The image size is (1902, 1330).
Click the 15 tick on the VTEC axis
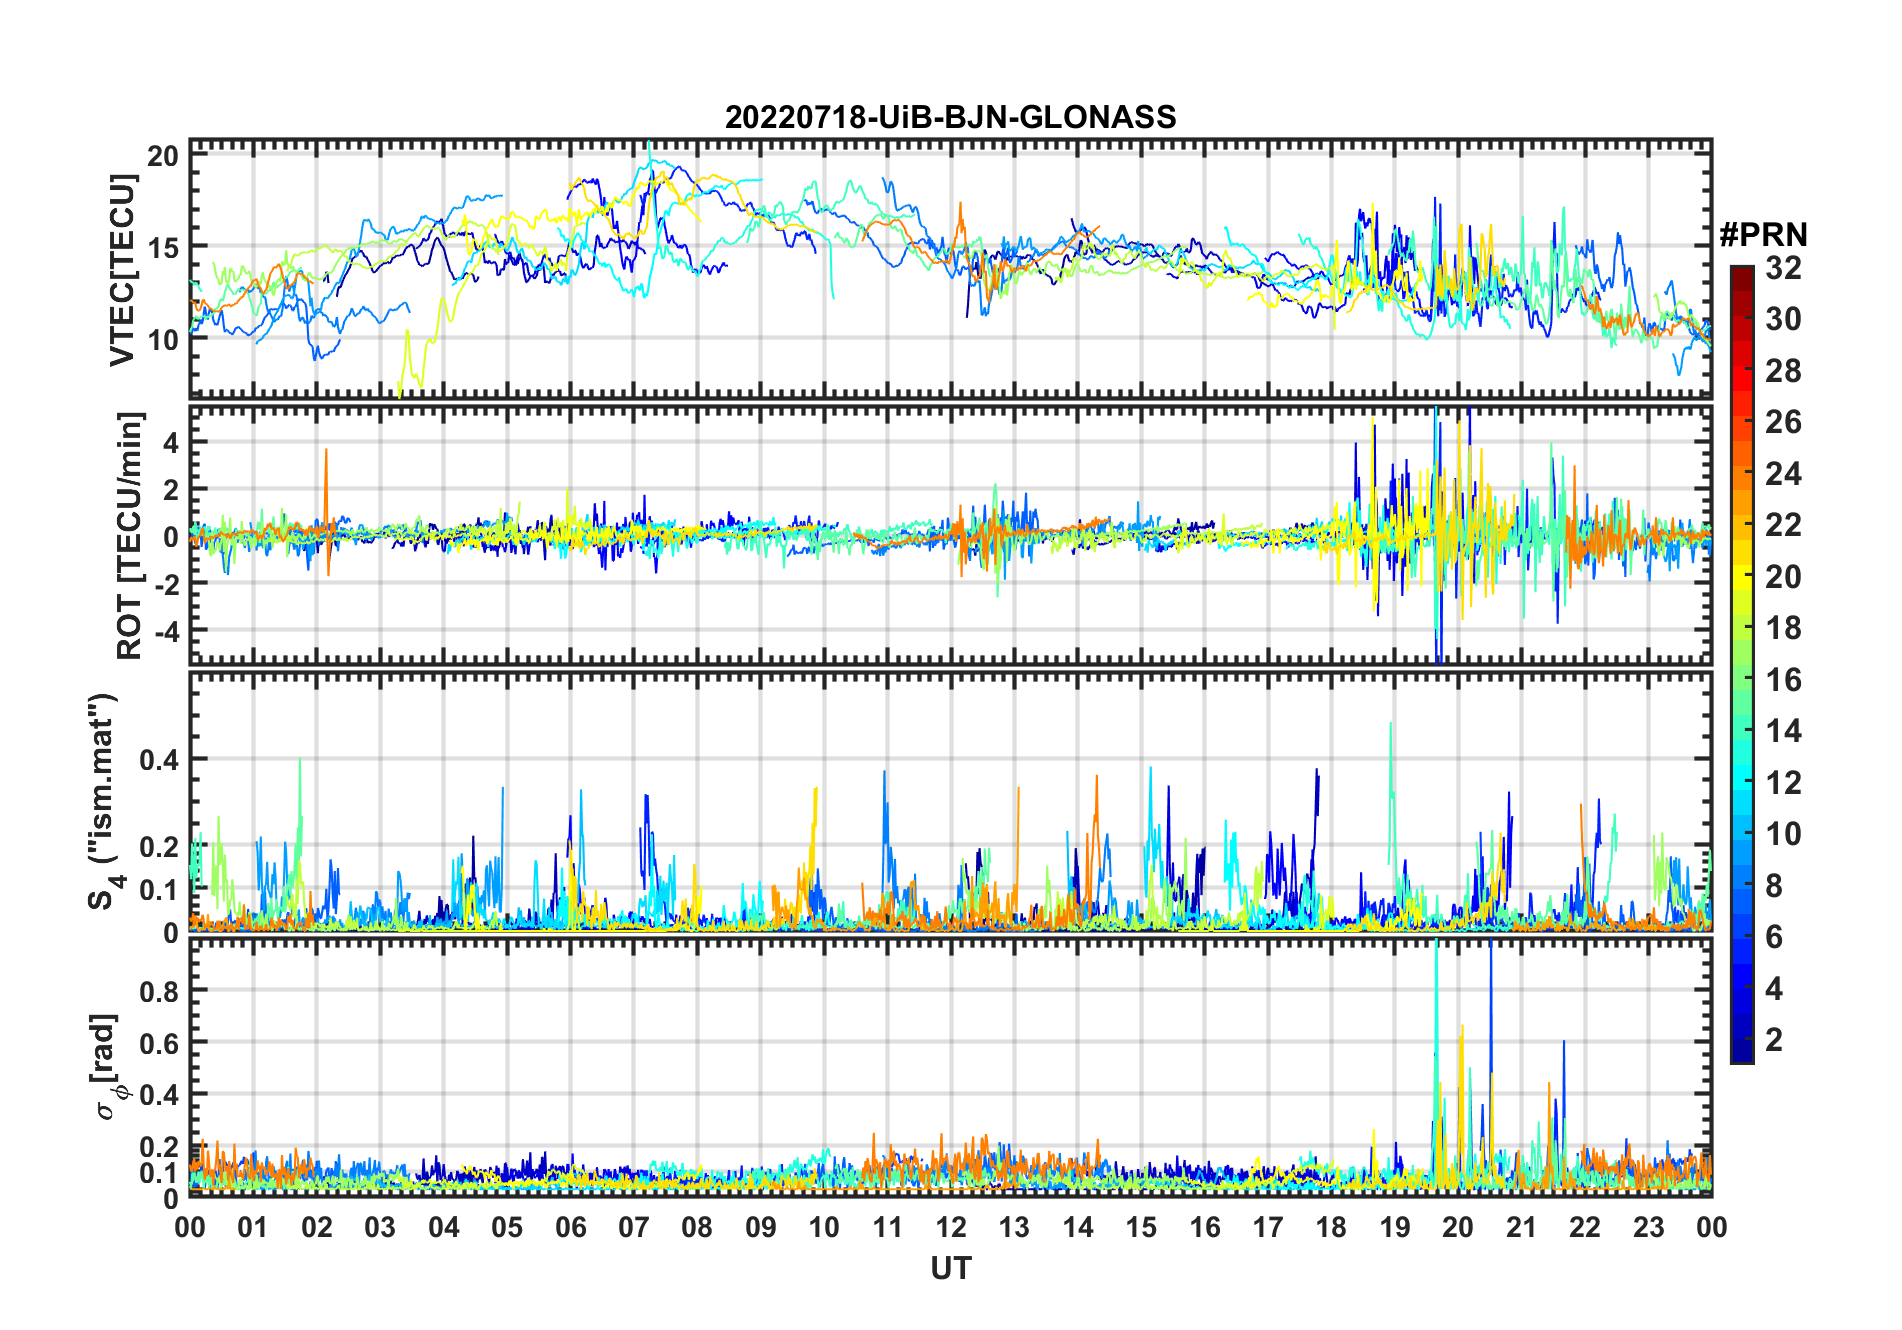point(163,247)
